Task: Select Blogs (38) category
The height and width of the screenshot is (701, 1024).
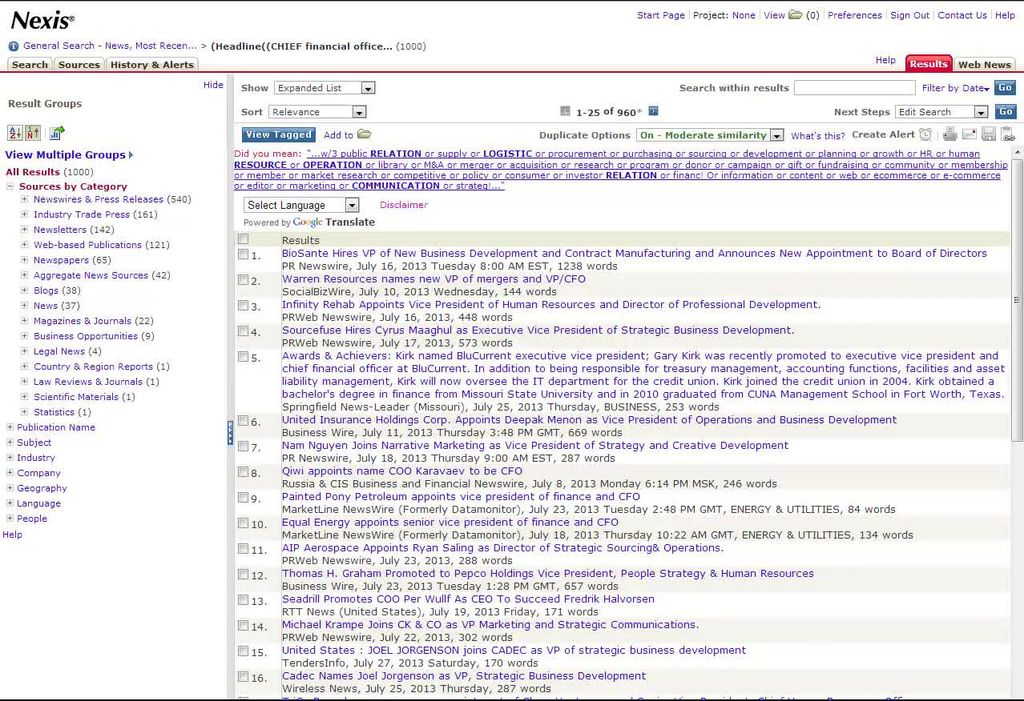Action: coord(57,291)
